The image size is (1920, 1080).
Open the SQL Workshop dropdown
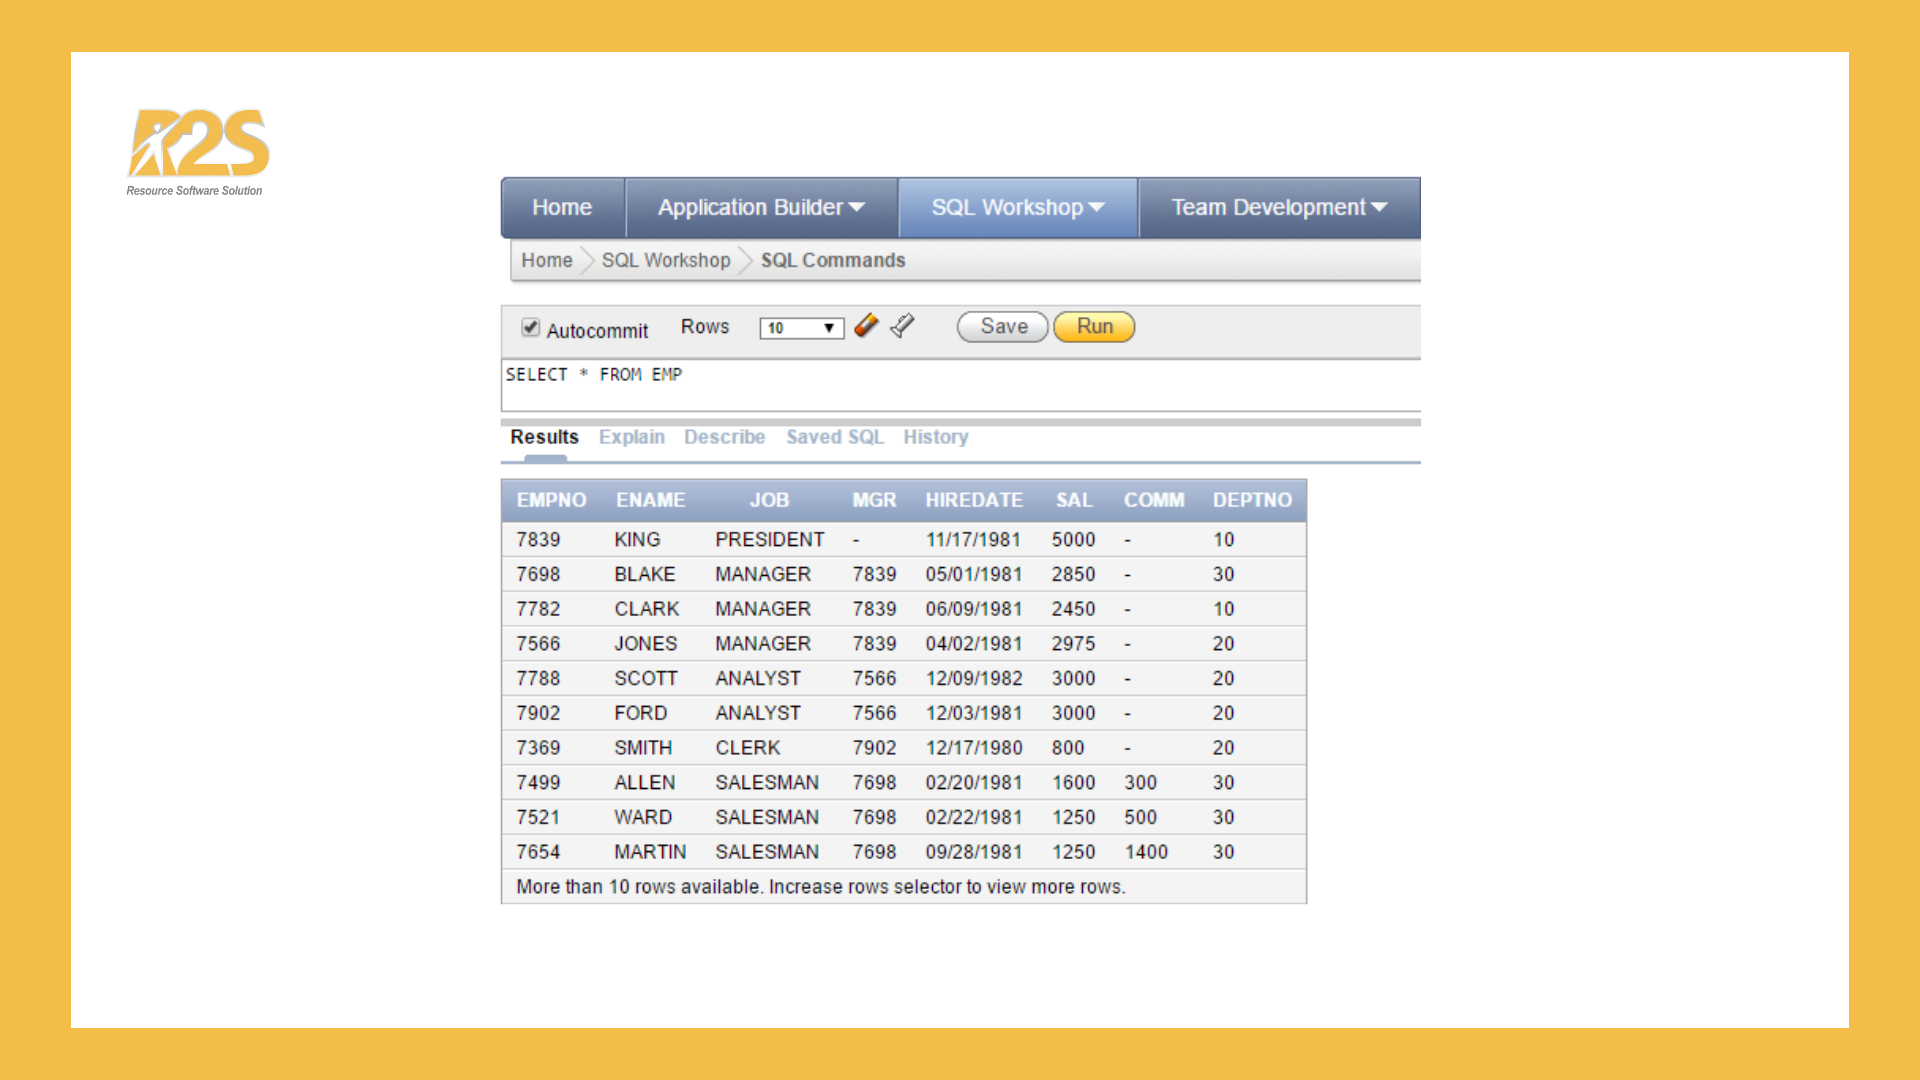pos(1017,207)
